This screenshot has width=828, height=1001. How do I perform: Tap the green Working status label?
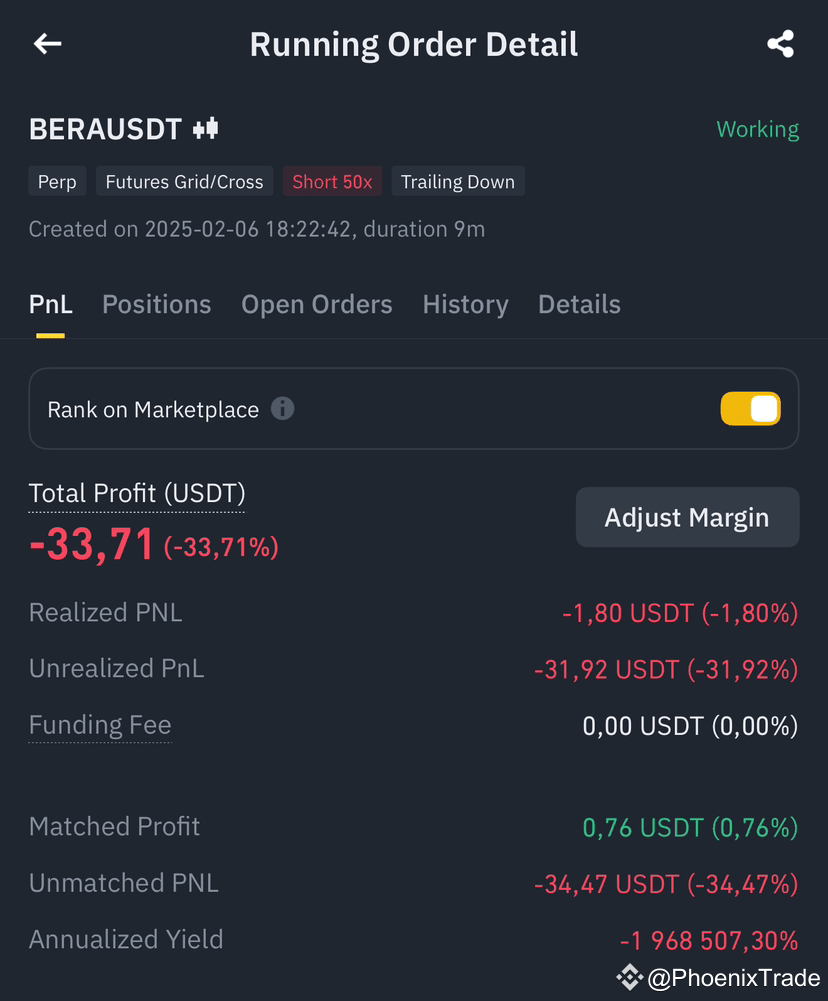(757, 130)
